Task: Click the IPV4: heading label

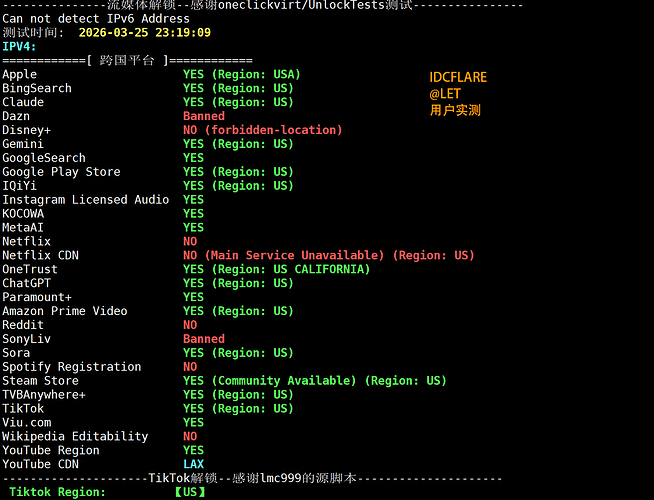Action: (19, 46)
